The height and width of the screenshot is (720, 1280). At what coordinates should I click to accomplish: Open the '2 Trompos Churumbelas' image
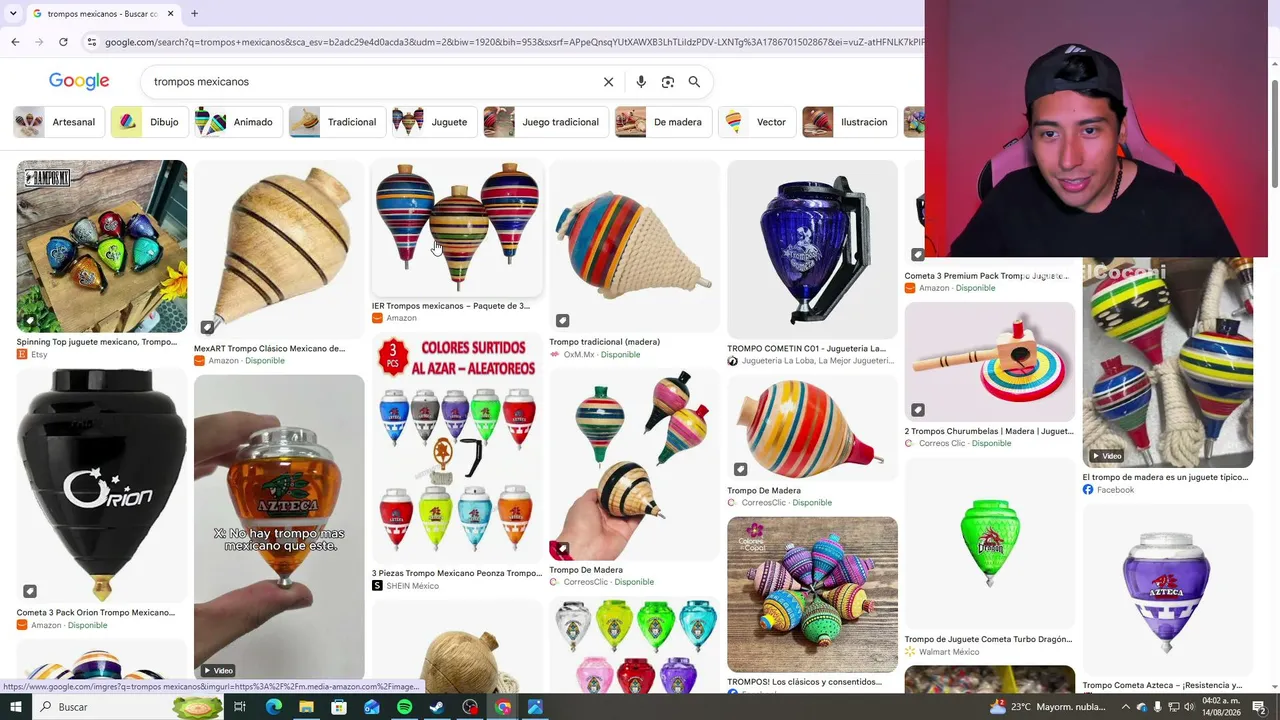pos(990,362)
